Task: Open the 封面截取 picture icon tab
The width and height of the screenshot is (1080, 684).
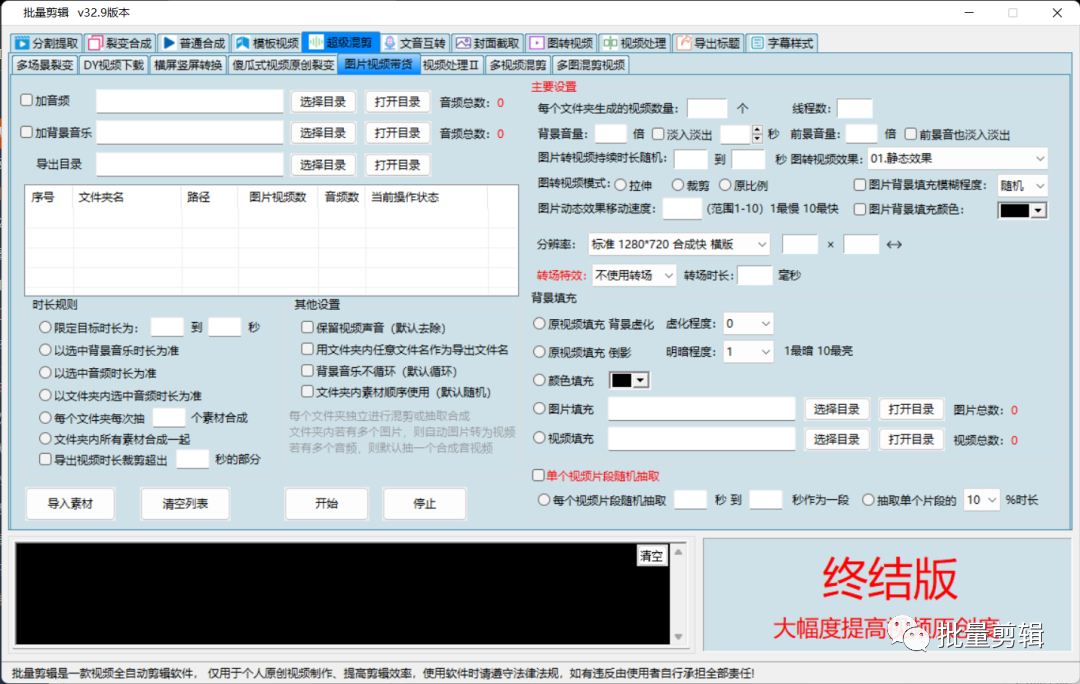Action: (x=463, y=43)
